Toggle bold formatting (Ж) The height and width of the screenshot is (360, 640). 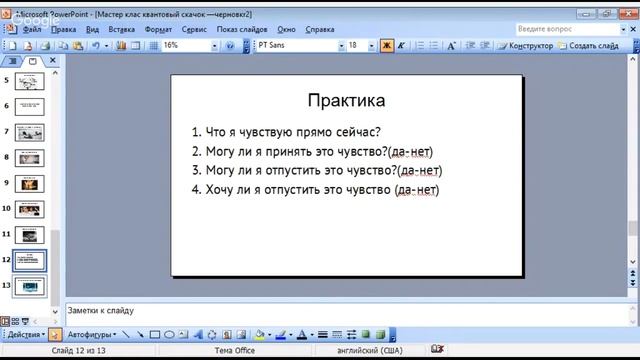(x=387, y=46)
